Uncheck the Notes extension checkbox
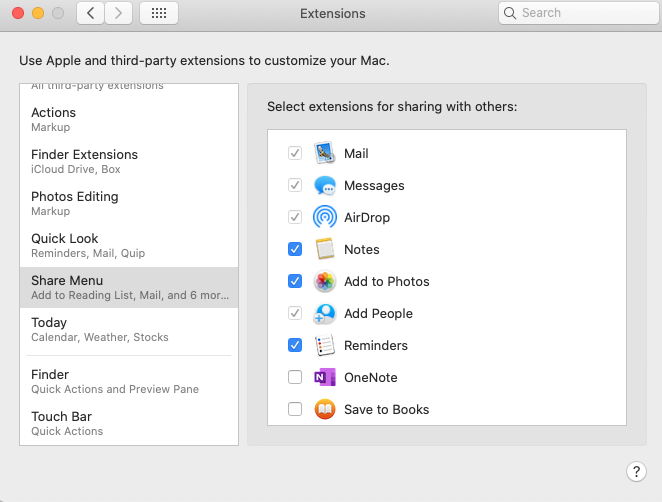This screenshot has height=502, width=662. click(295, 249)
